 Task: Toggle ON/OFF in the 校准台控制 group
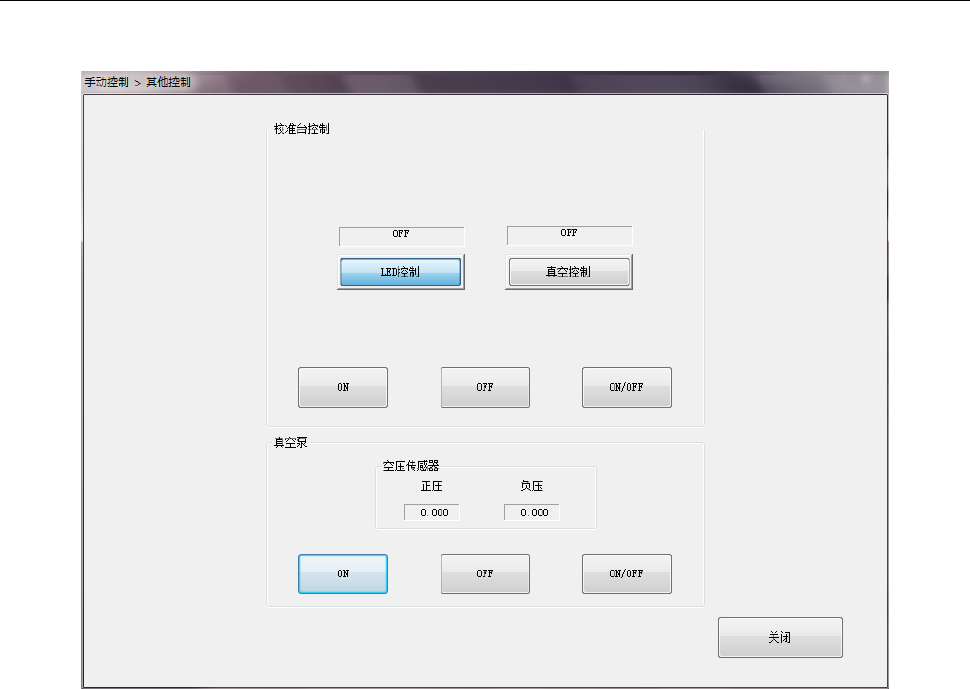(627, 387)
